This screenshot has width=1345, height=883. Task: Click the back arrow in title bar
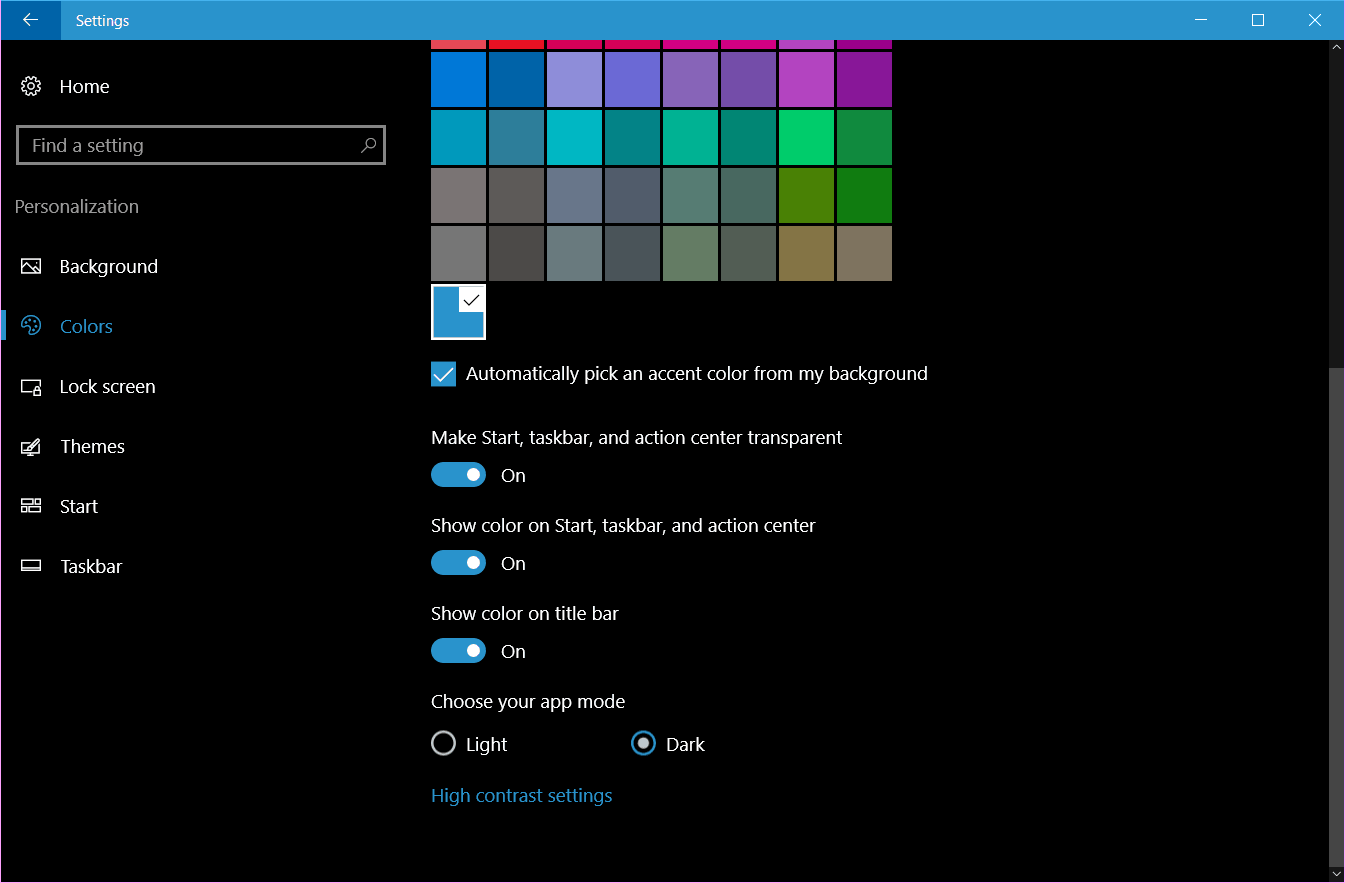tap(30, 20)
